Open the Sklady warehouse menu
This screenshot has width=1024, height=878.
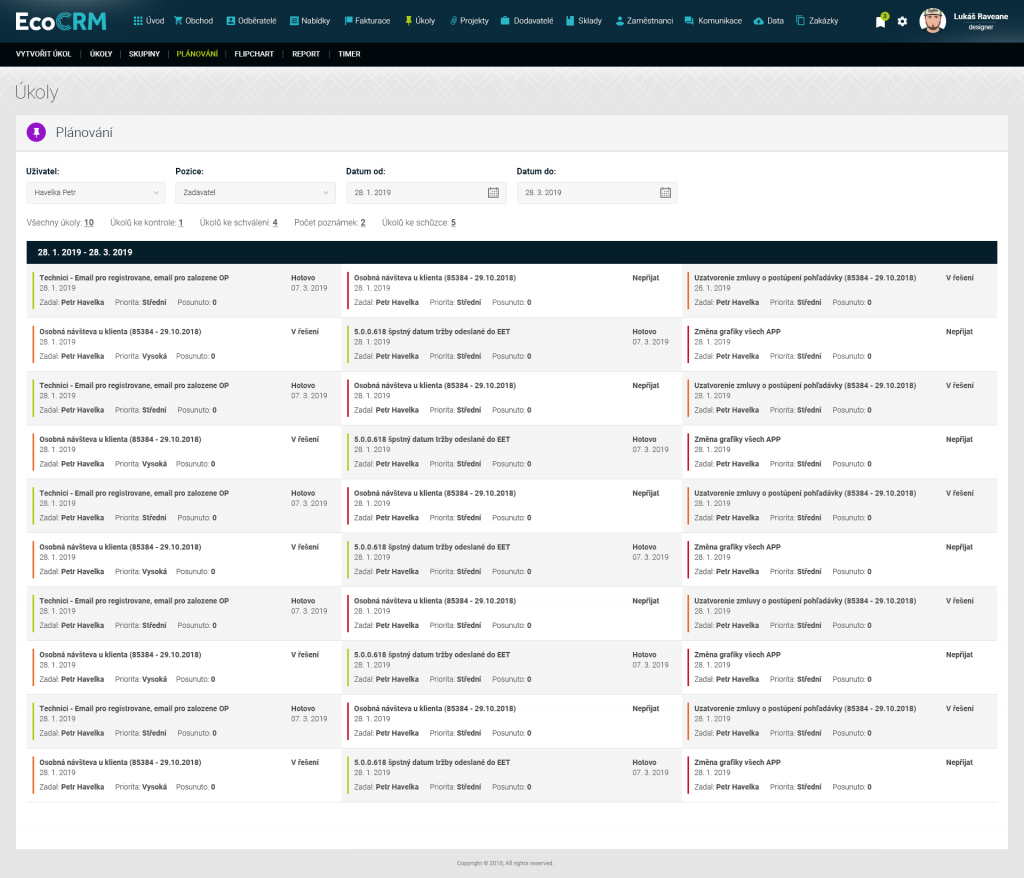[x=584, y=21]
